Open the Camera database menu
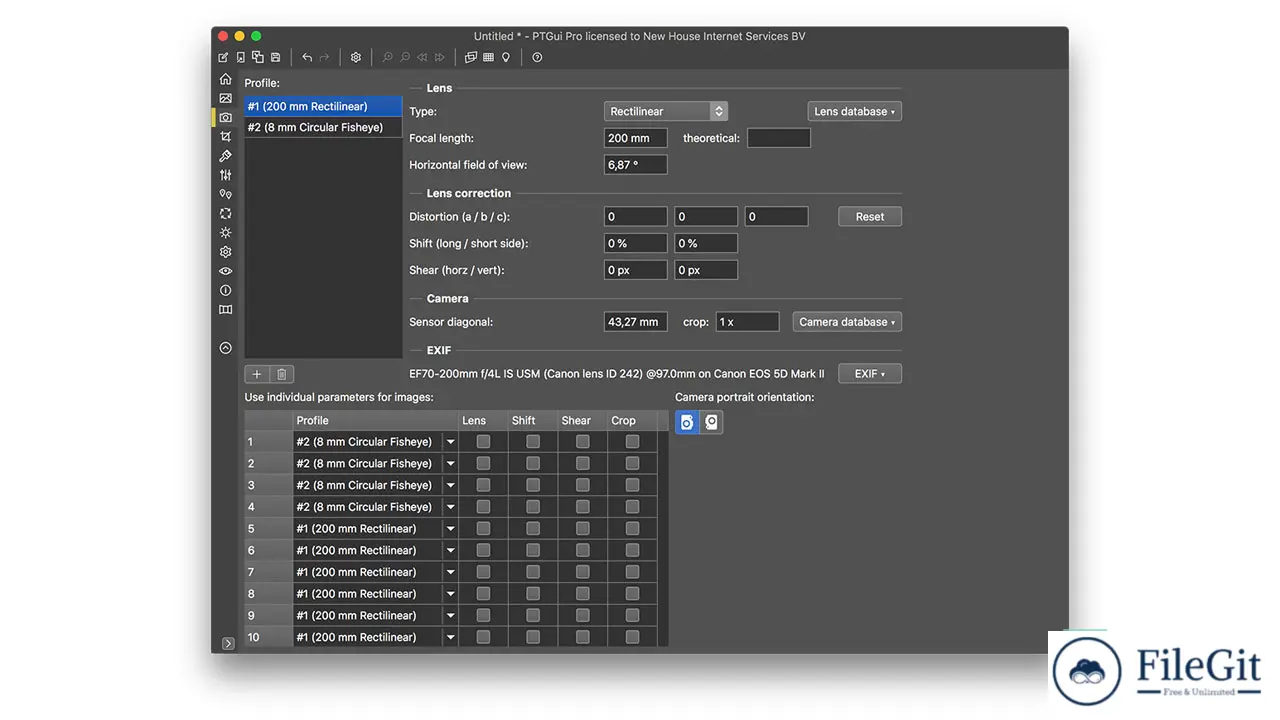 (x=847, y=322)
